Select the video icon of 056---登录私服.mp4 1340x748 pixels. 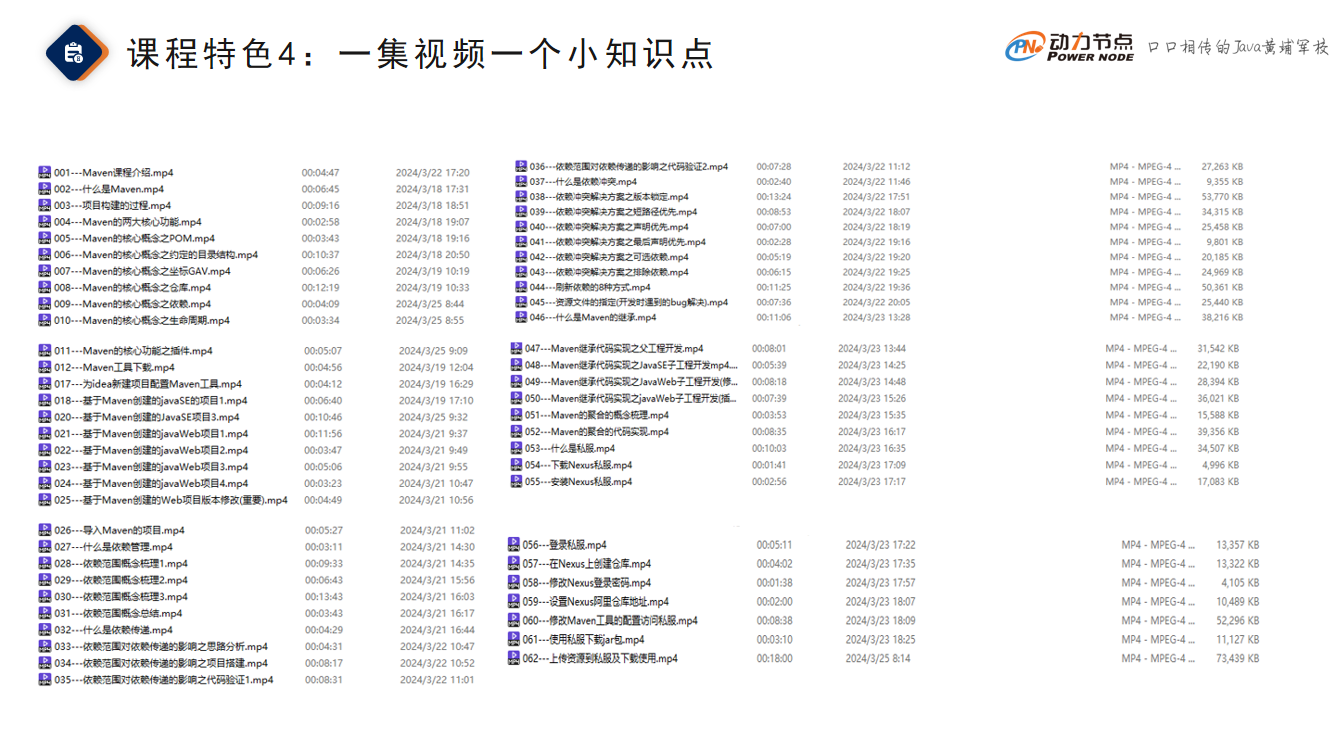tap(514, 545)
